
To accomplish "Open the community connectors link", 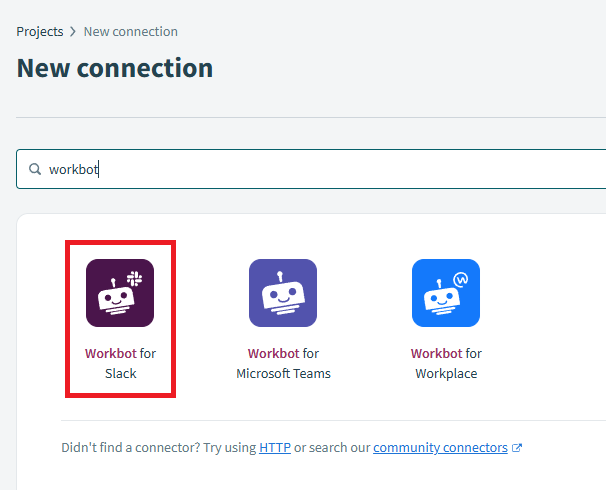I will [440, 447].
